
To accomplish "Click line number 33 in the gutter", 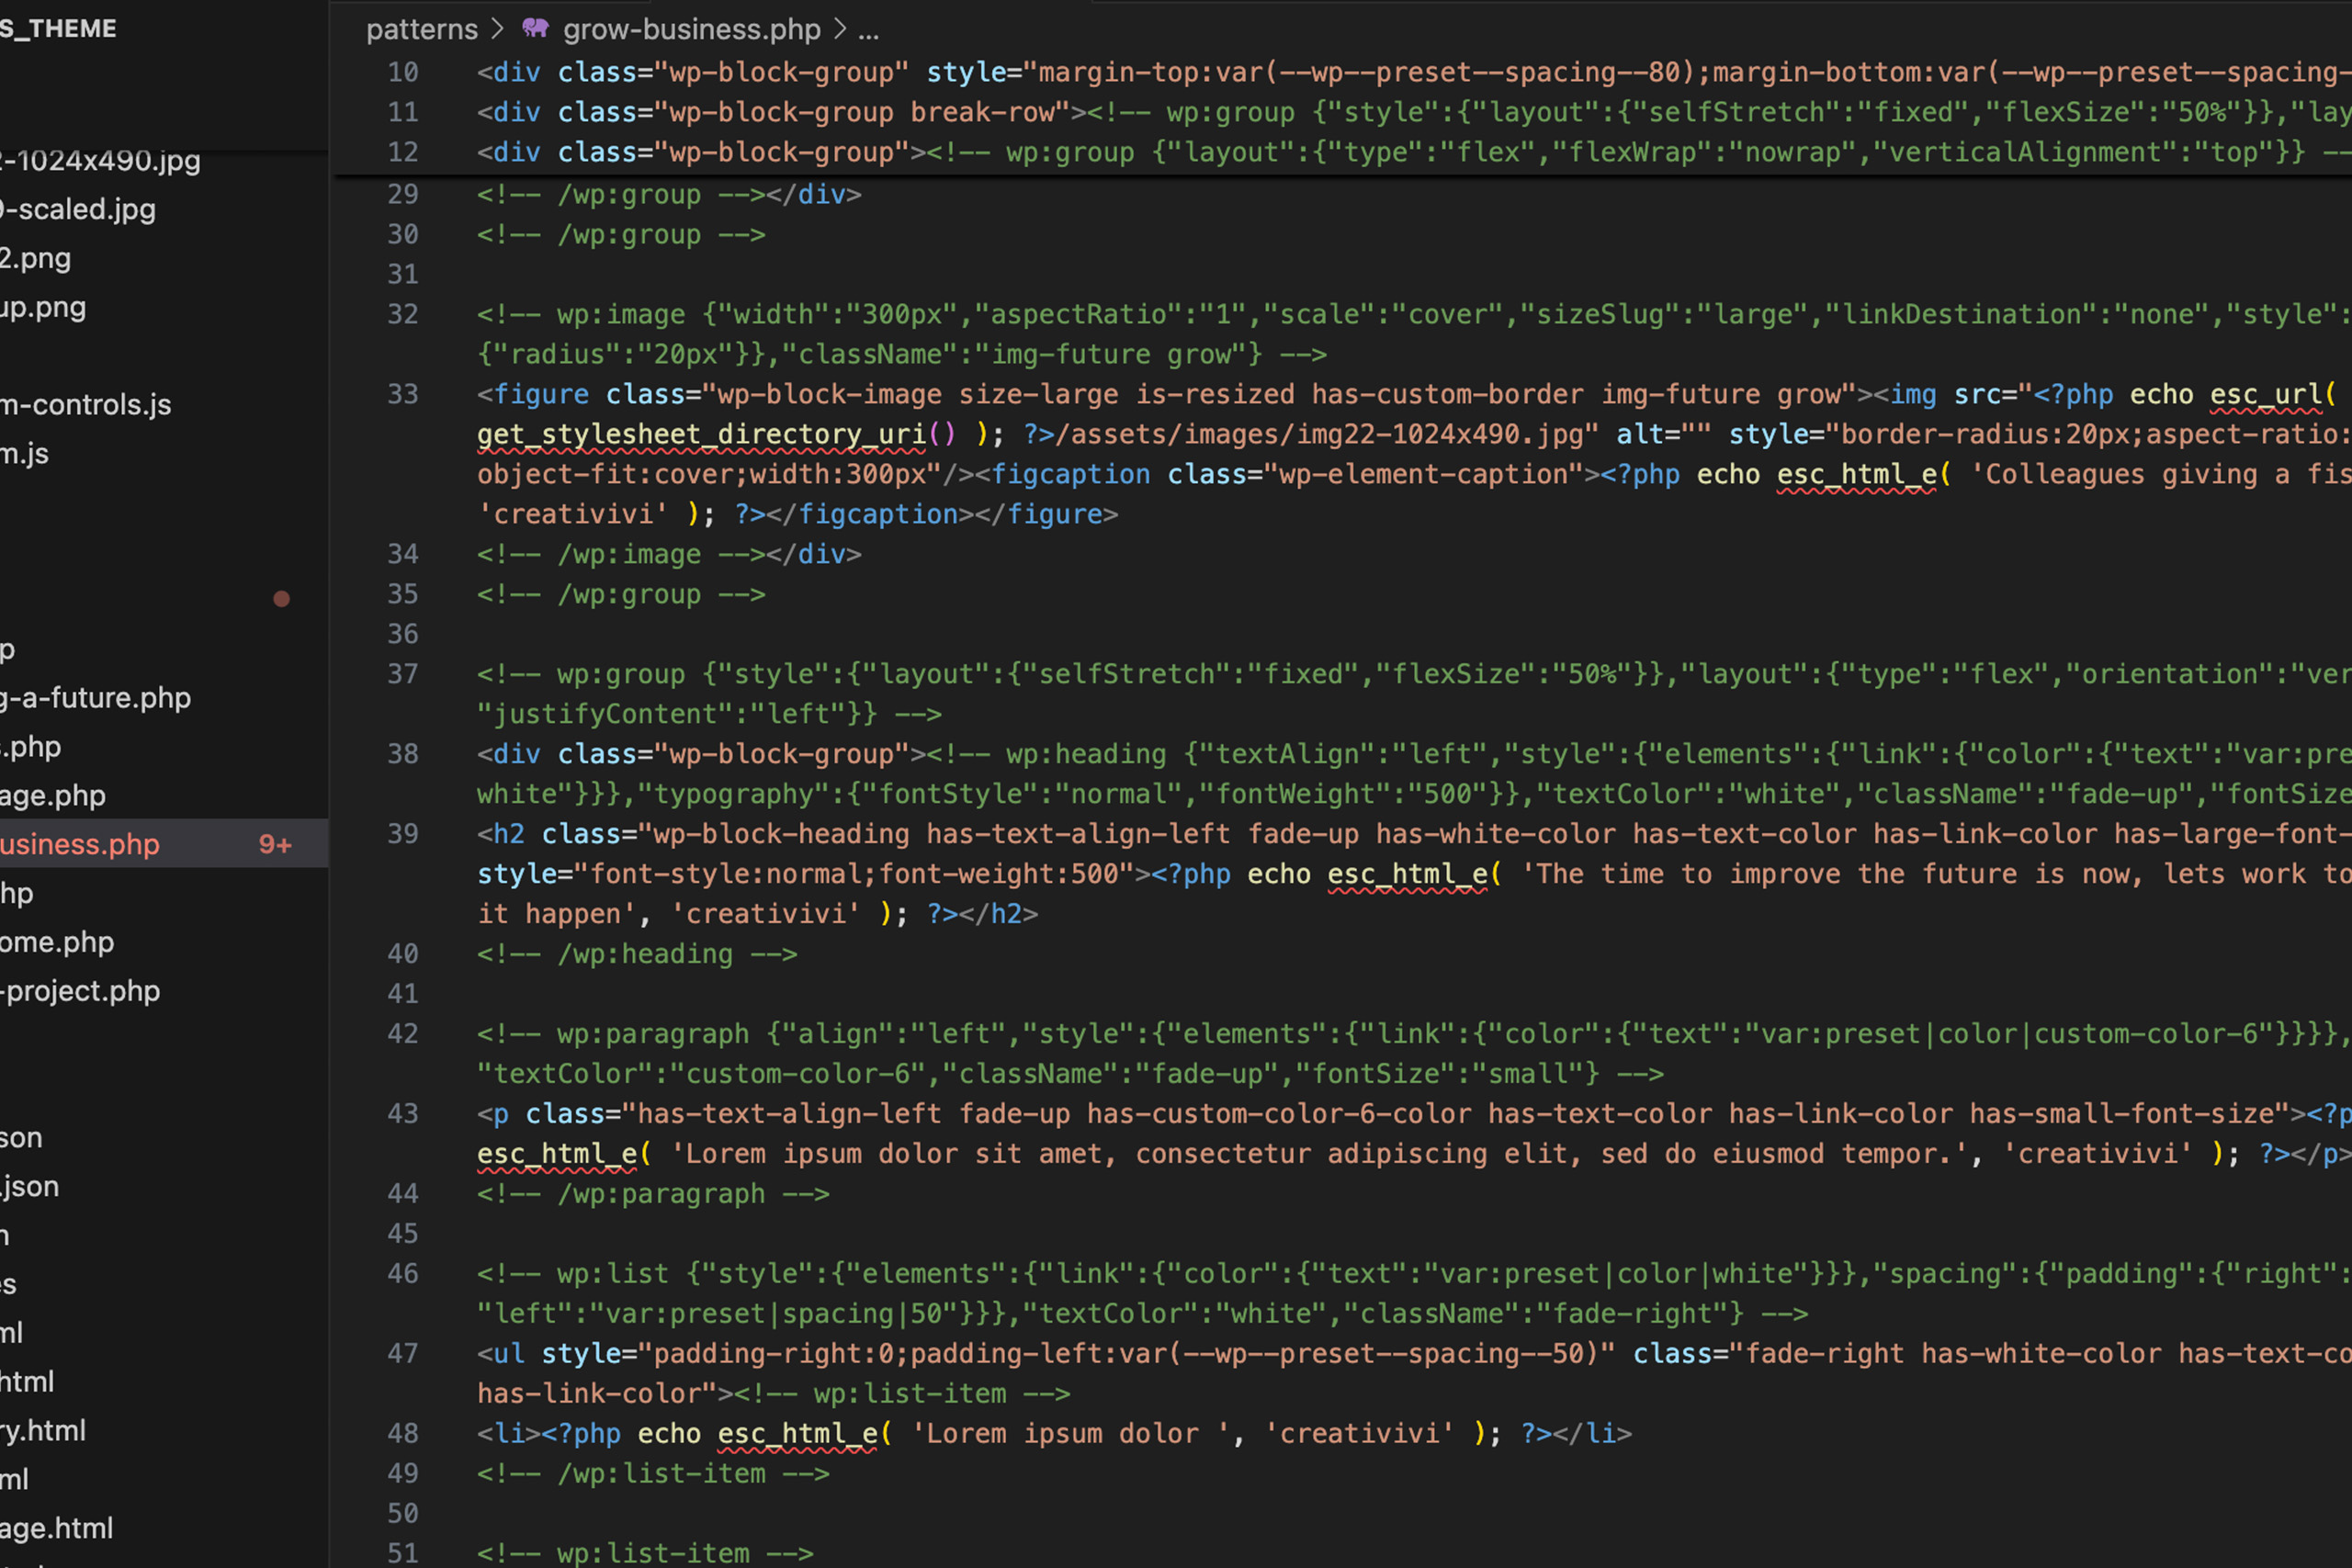I will 403,394.
